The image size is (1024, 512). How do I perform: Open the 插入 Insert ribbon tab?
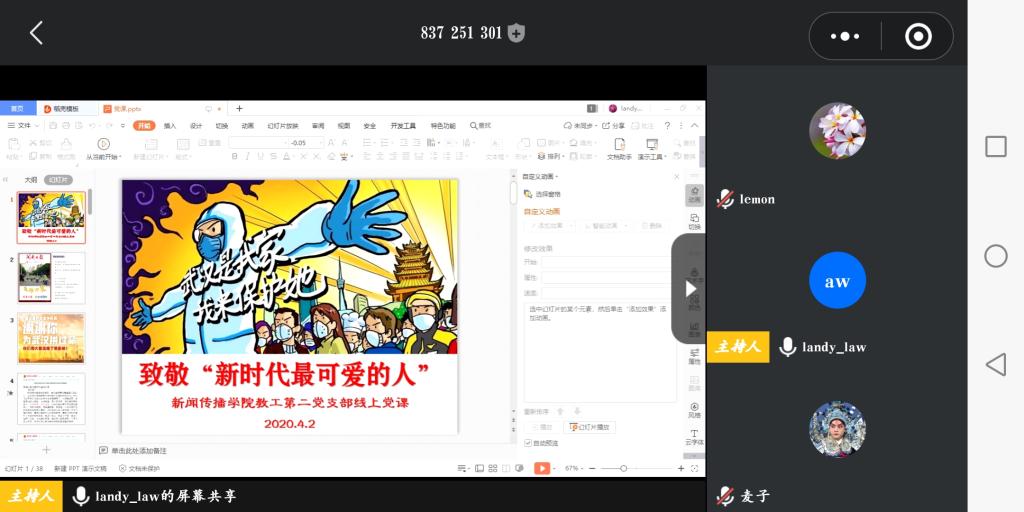pos(170,126)
